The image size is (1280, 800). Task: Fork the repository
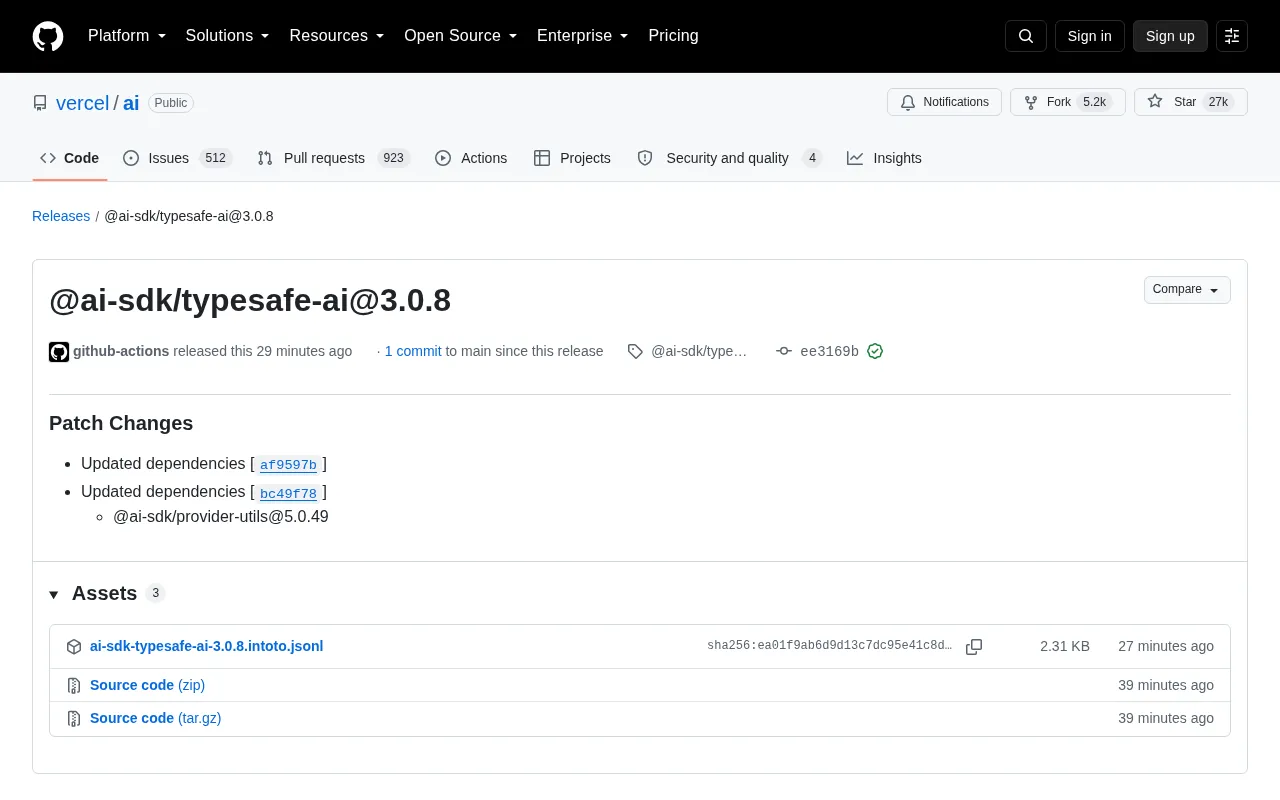(x=1067, y=102)
